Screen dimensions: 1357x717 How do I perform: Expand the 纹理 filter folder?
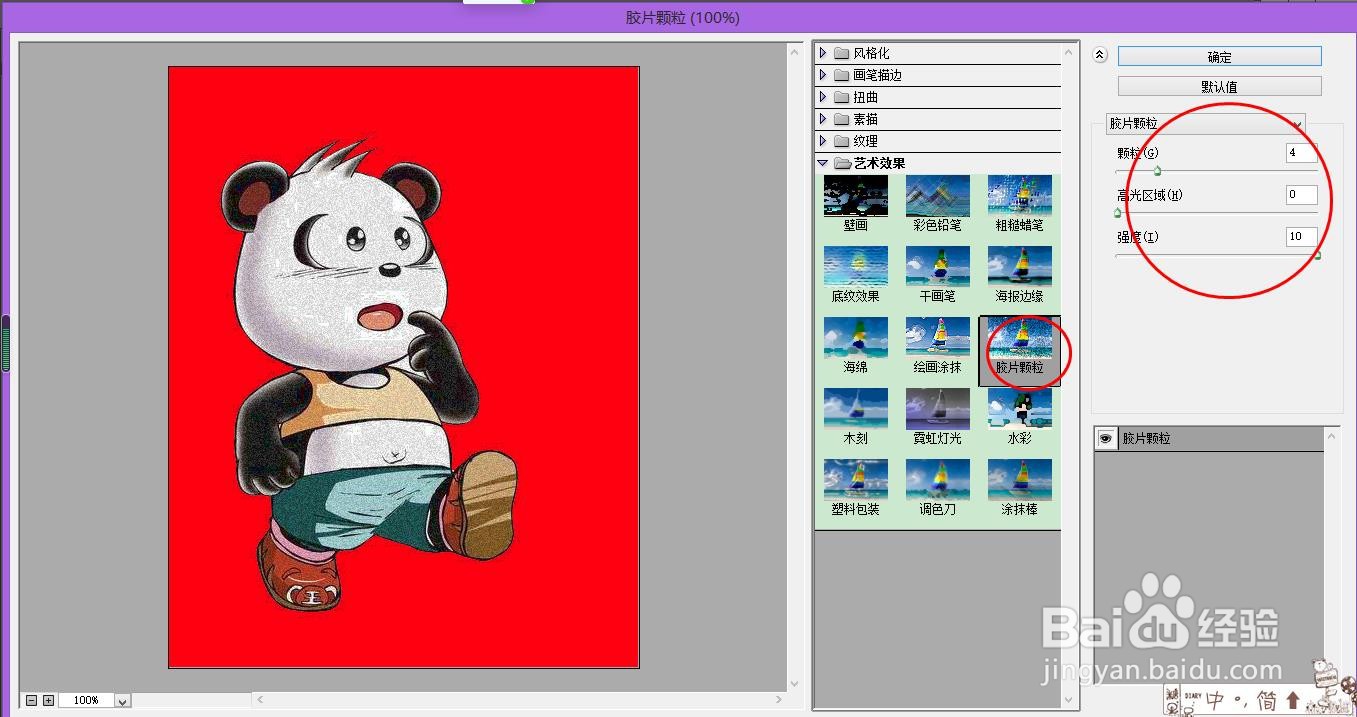(x=823, y=141)
